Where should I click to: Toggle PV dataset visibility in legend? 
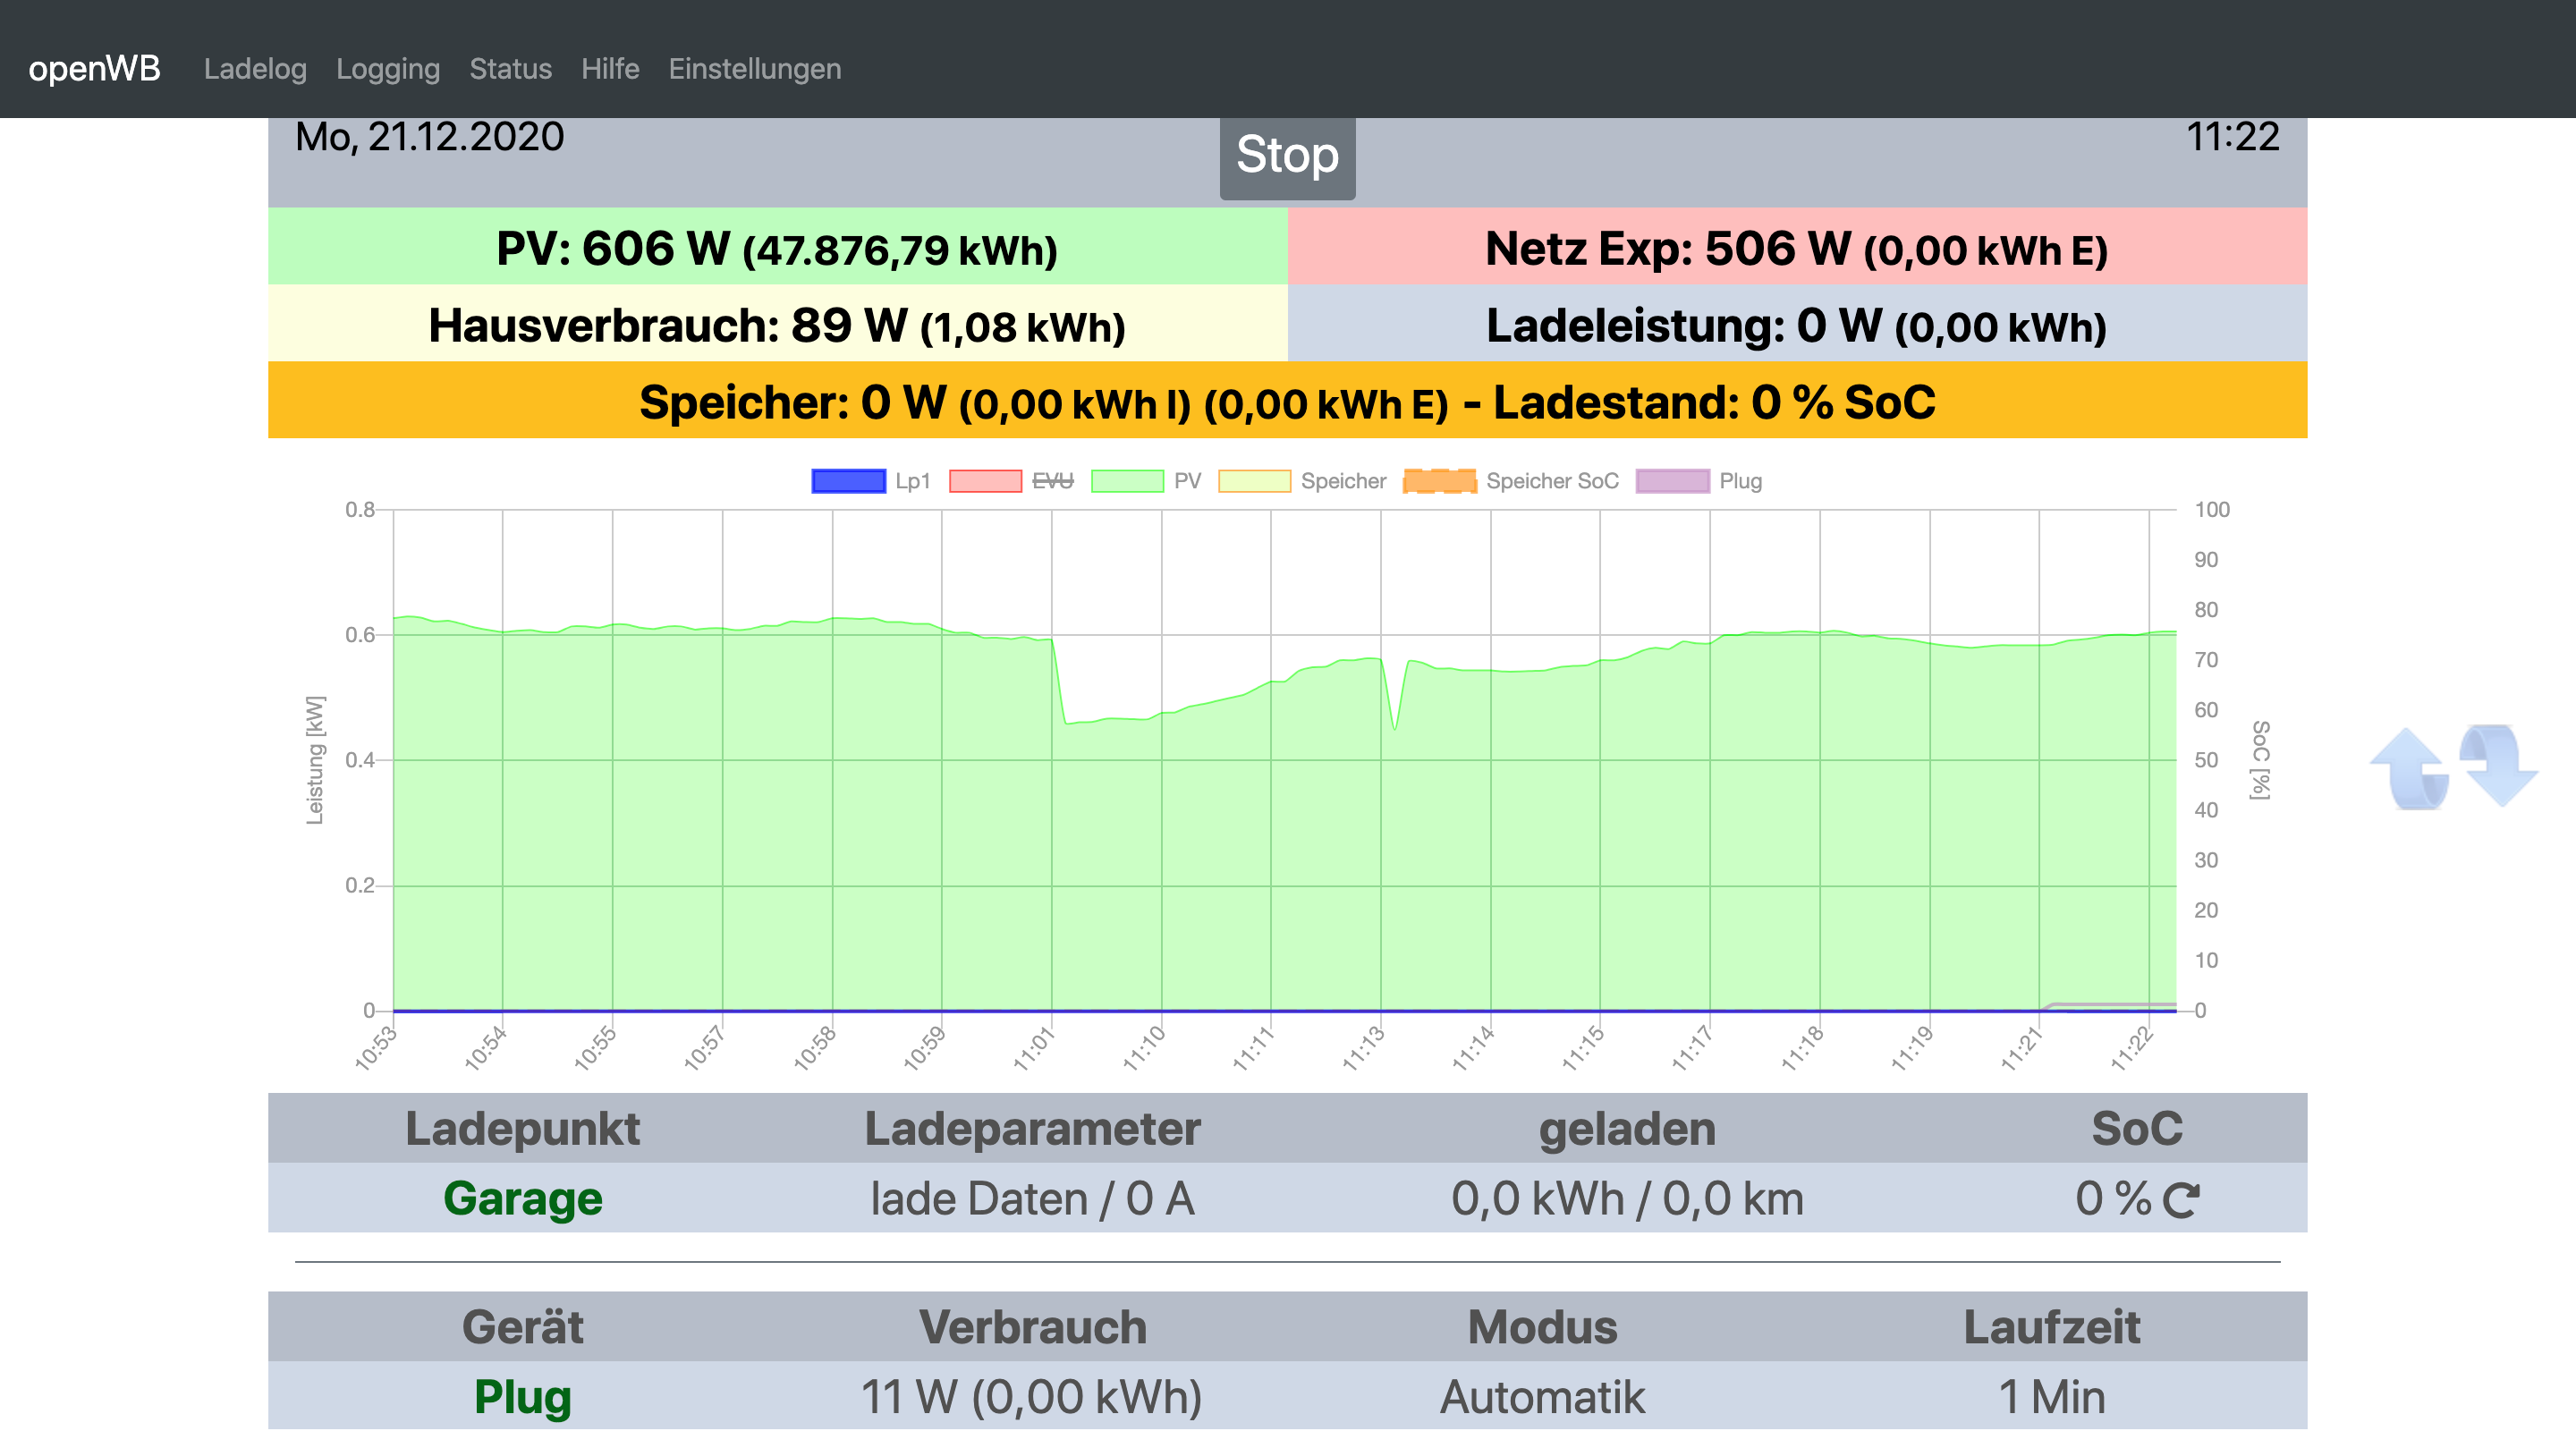tap(1186, 481)
